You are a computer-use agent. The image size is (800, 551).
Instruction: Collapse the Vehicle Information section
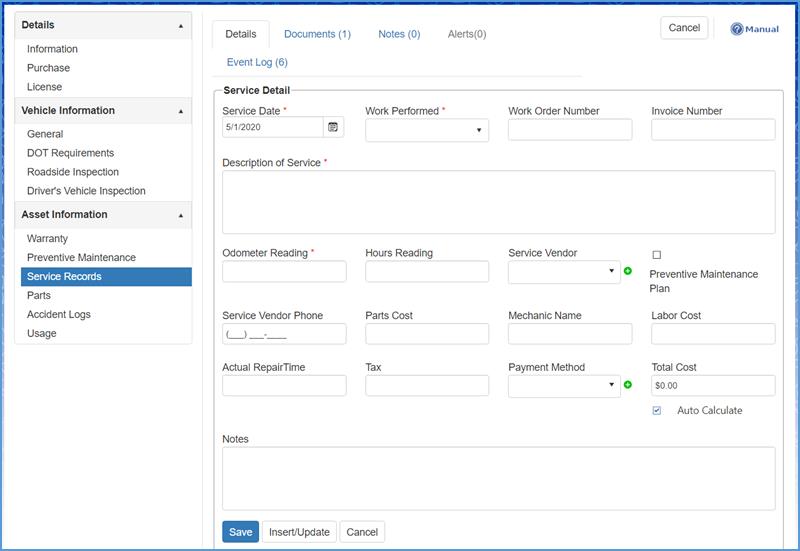click(x=181, y=111)
